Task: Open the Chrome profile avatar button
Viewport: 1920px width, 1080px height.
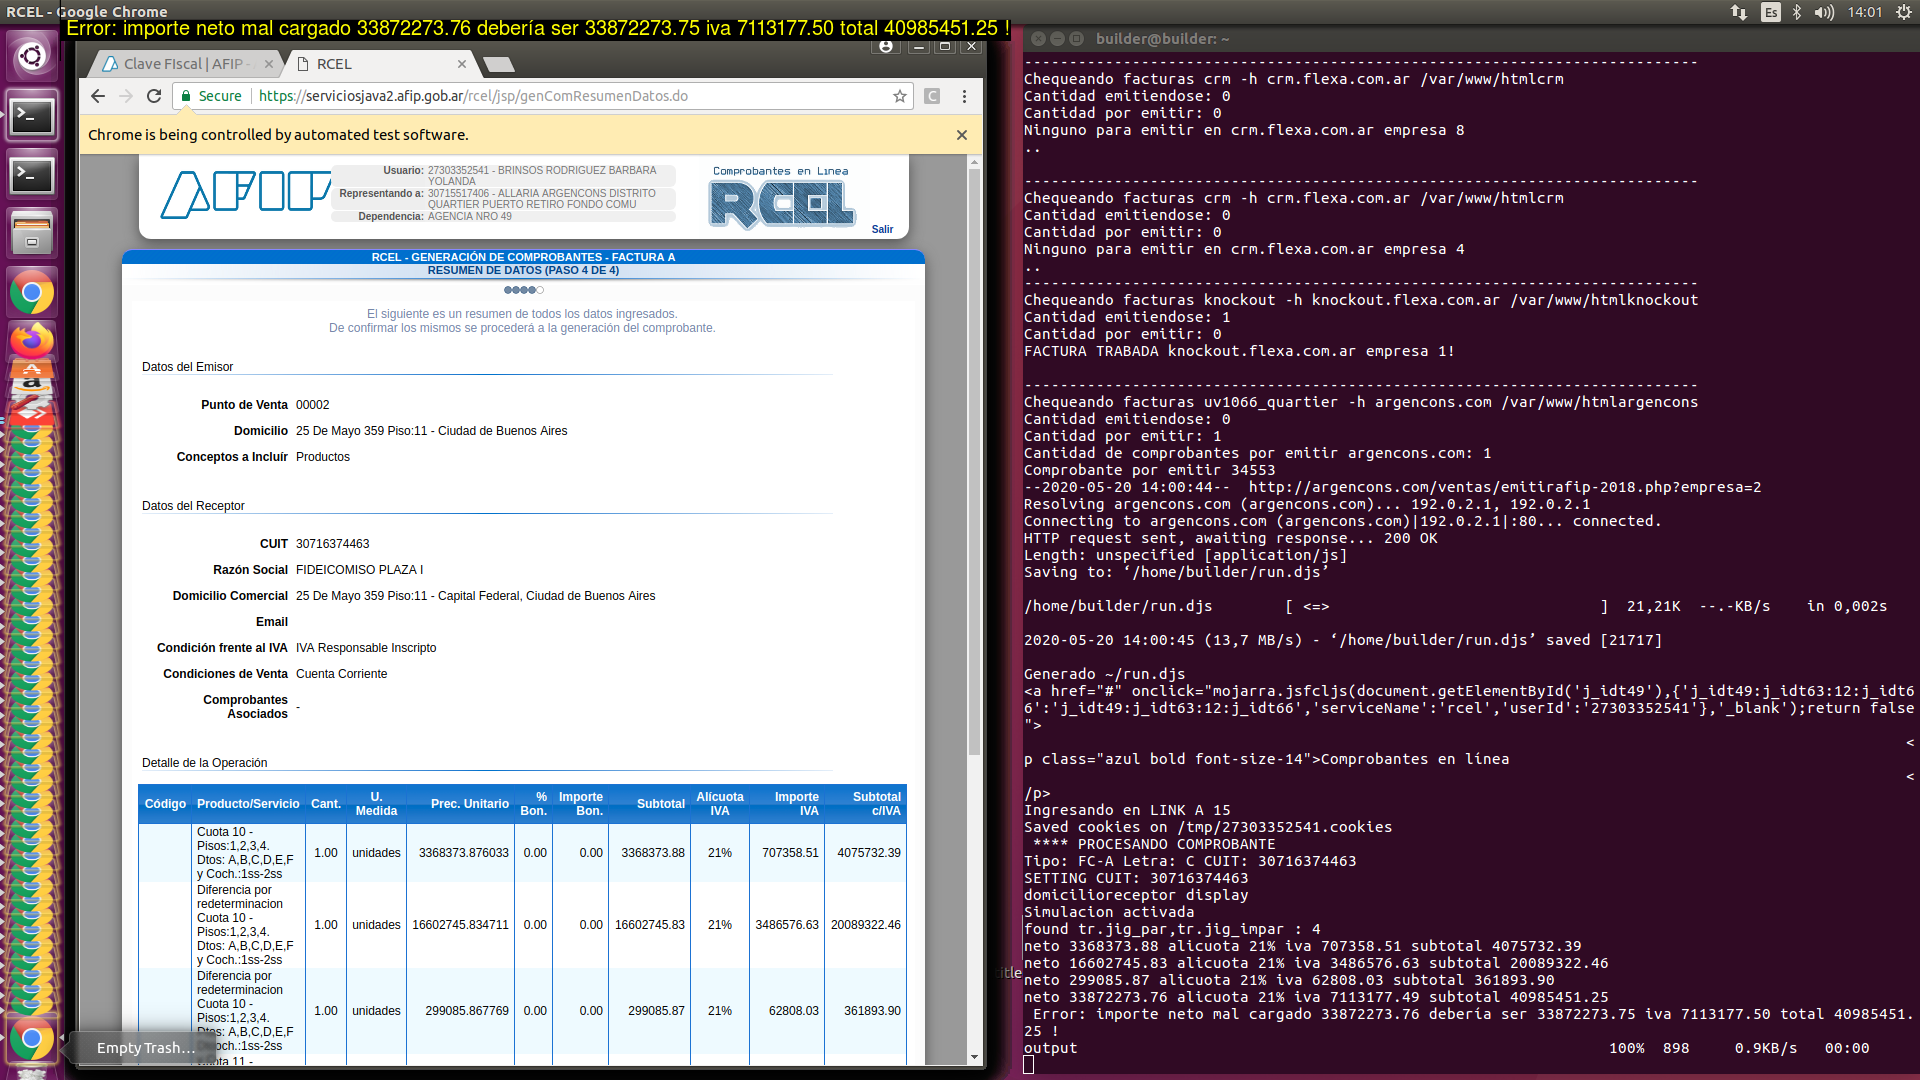Action: pos(886,46)
